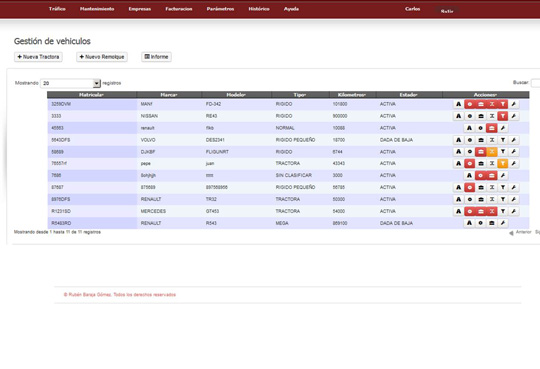Open the Parámetros menu
This screenshot has width=540, height=369.
point(220,9)
